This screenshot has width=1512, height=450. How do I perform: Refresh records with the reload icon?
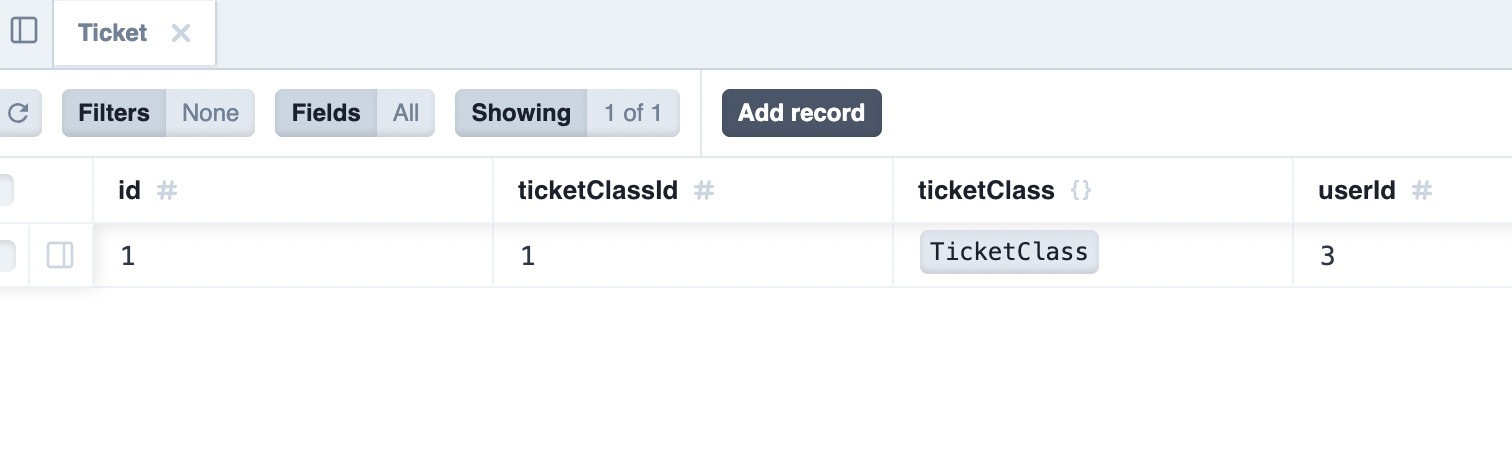(17, 113)
